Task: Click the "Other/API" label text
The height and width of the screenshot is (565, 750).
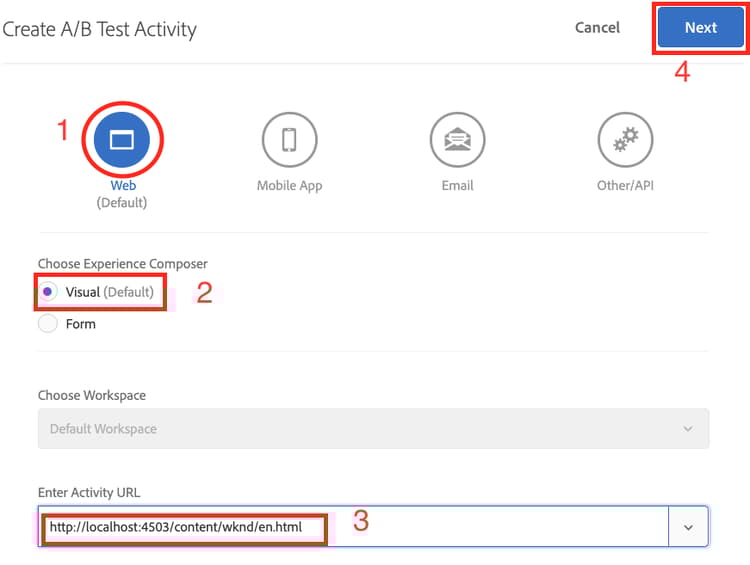Action: (x=625, y=186)
